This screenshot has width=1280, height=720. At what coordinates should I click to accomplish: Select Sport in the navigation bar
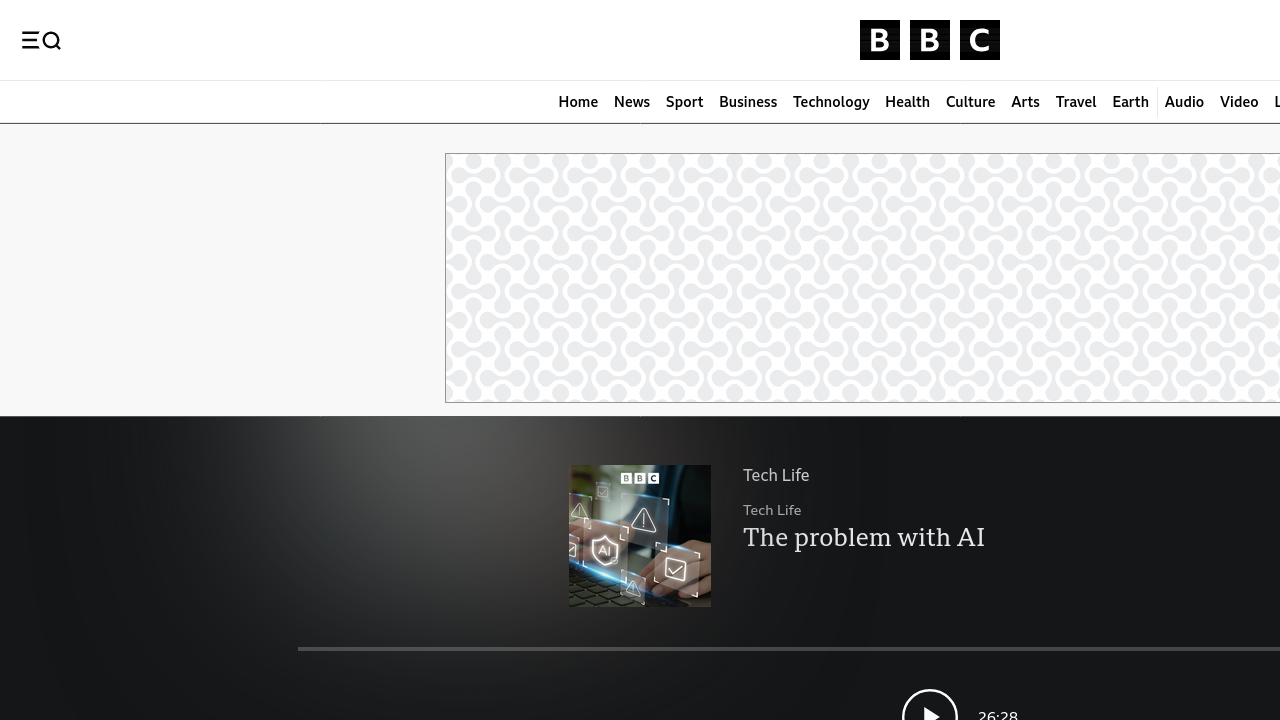(684, 102)
